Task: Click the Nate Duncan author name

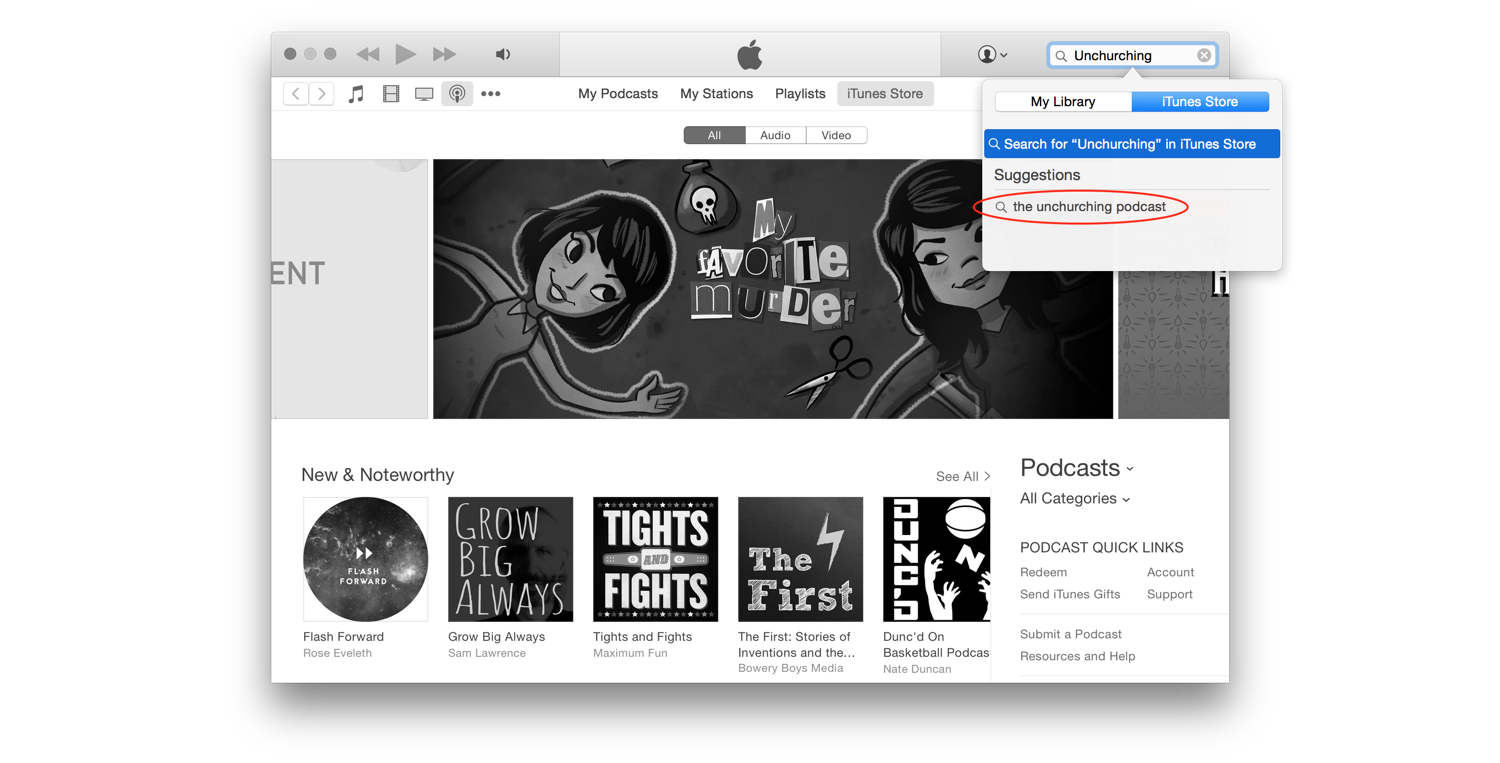Action: coord(917,669)
